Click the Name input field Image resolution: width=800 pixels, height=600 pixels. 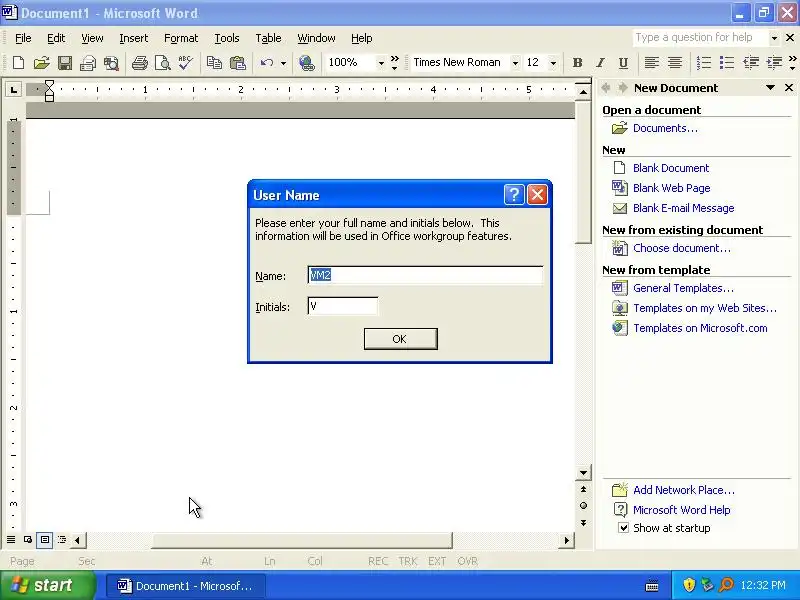pyautogui.click(x=426, y=276)
